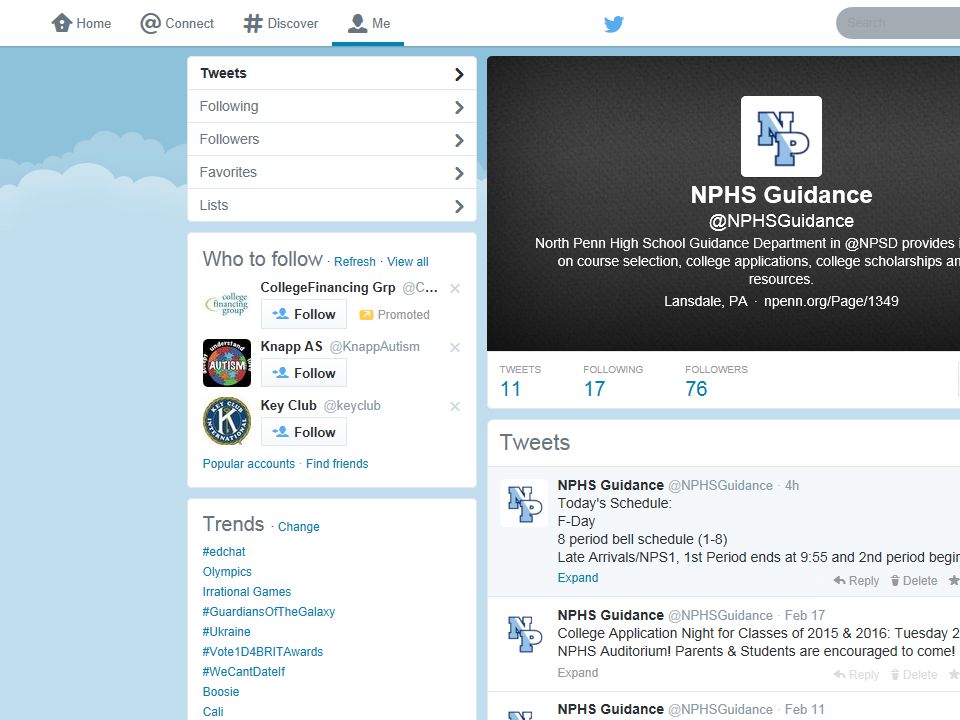Screen dimensions: 960x720
Task: Click chevron arrow beside Lists
Action: coord(459,206)
